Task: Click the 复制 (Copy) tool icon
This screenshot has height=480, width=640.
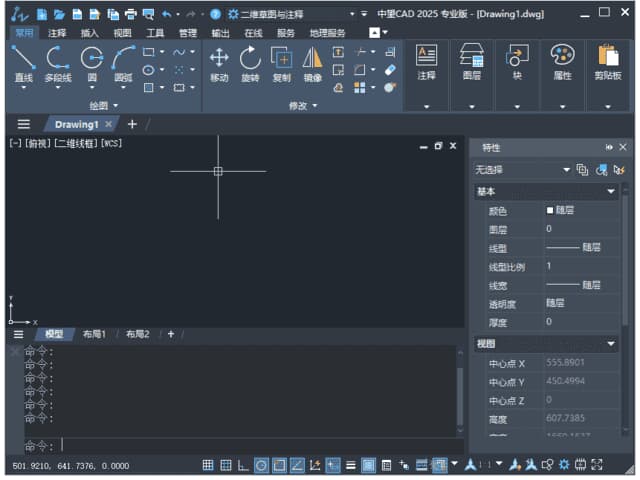Action: pos(282,61)
